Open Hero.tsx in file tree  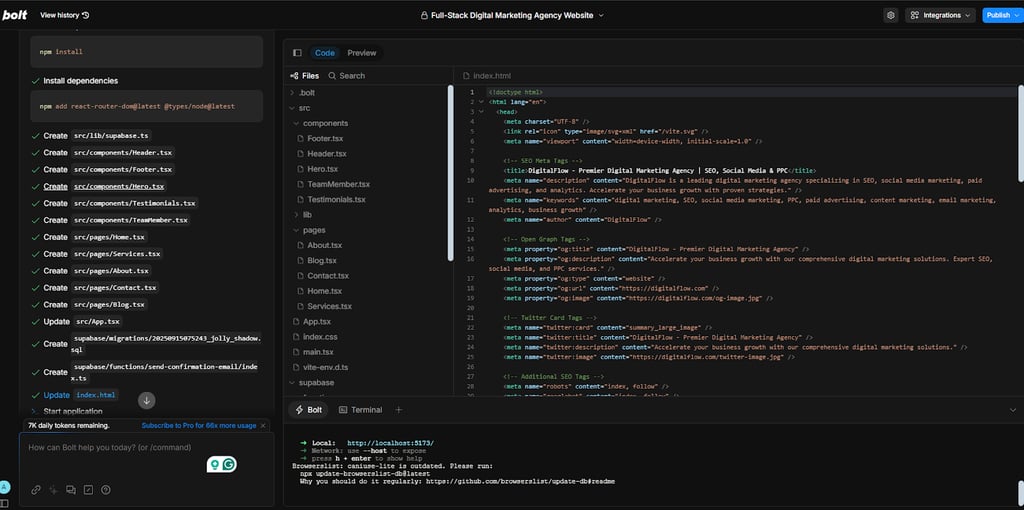pyautogui.click(x=323, y=169)
